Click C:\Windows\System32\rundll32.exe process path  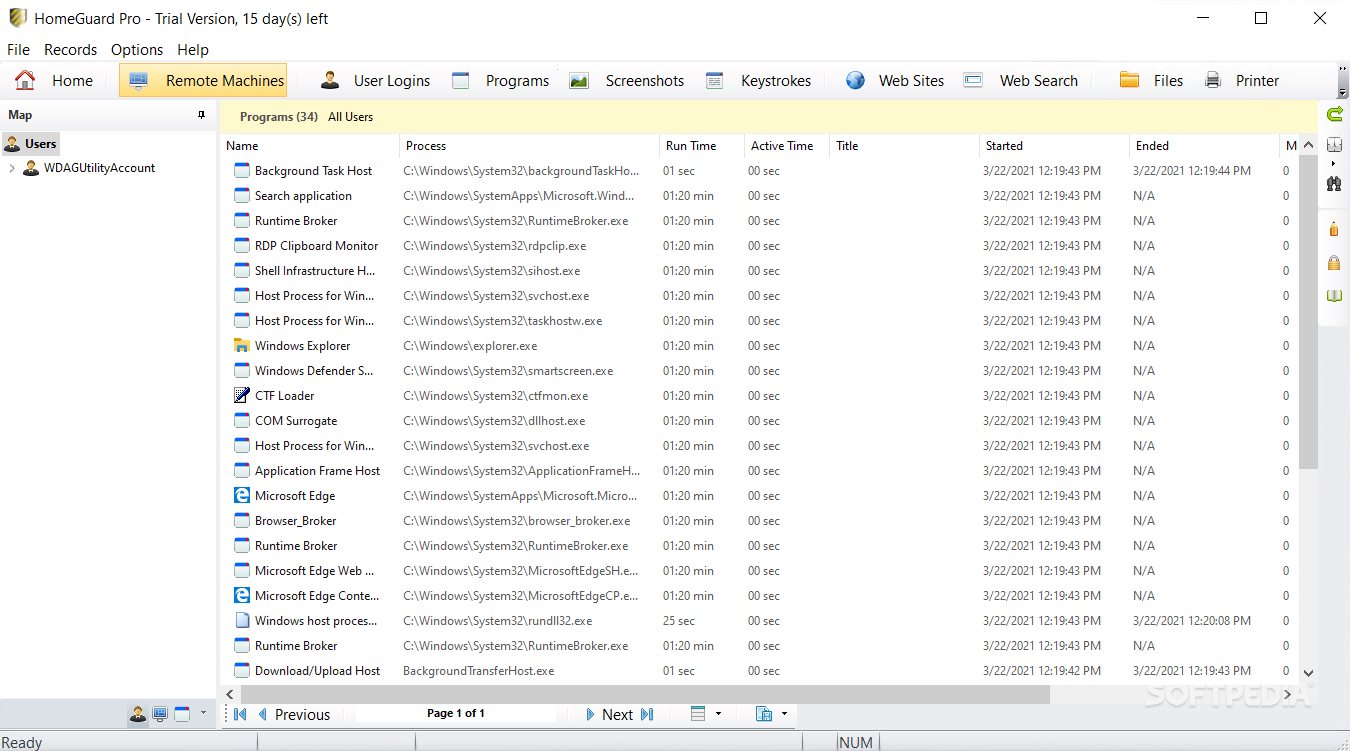498,621
